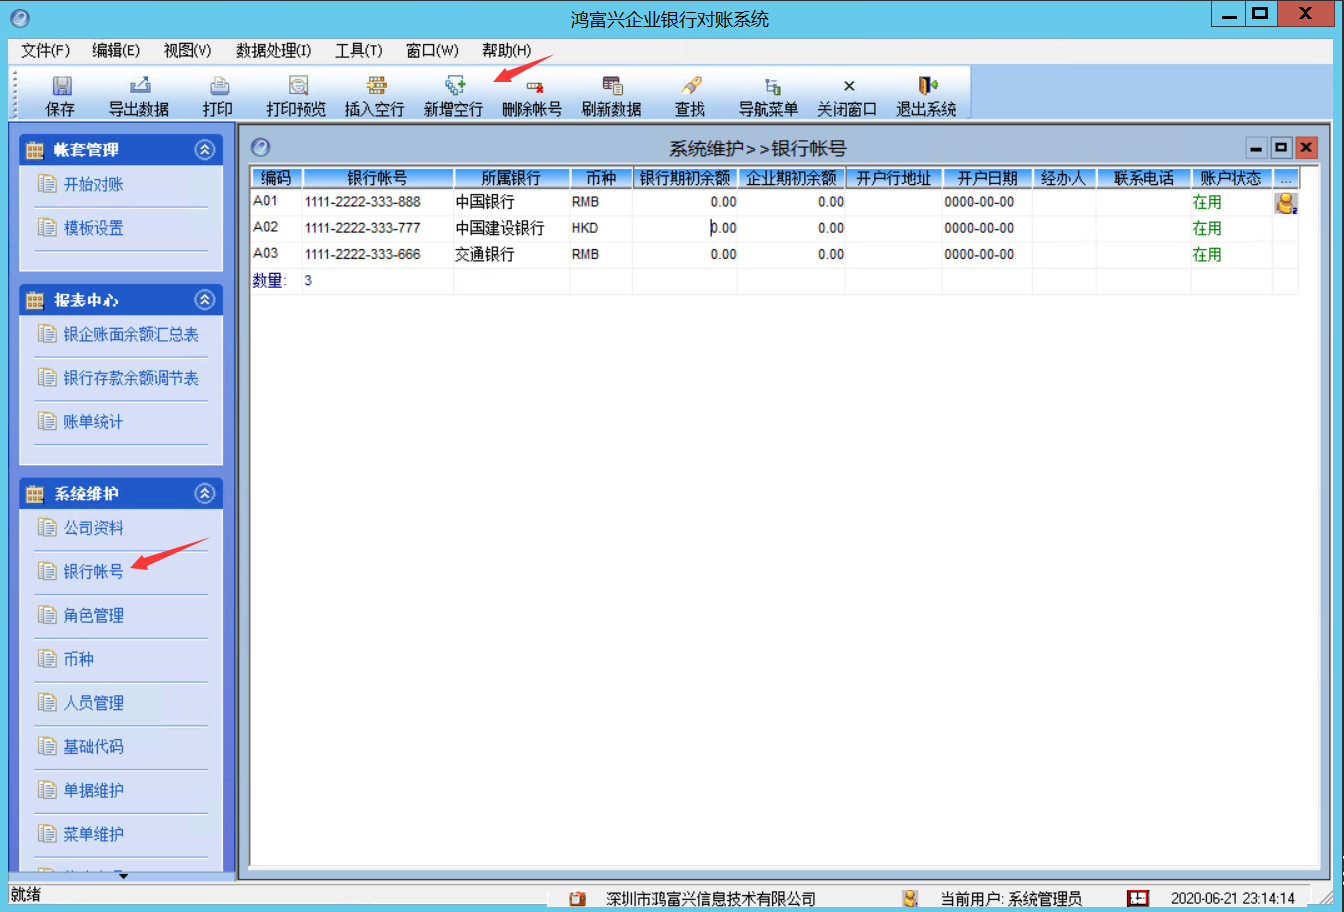Image resolution: width=1344 pixels, height=912 pixels.
Task: Click the status bar company book icon
Action: (x=577, y=898)
